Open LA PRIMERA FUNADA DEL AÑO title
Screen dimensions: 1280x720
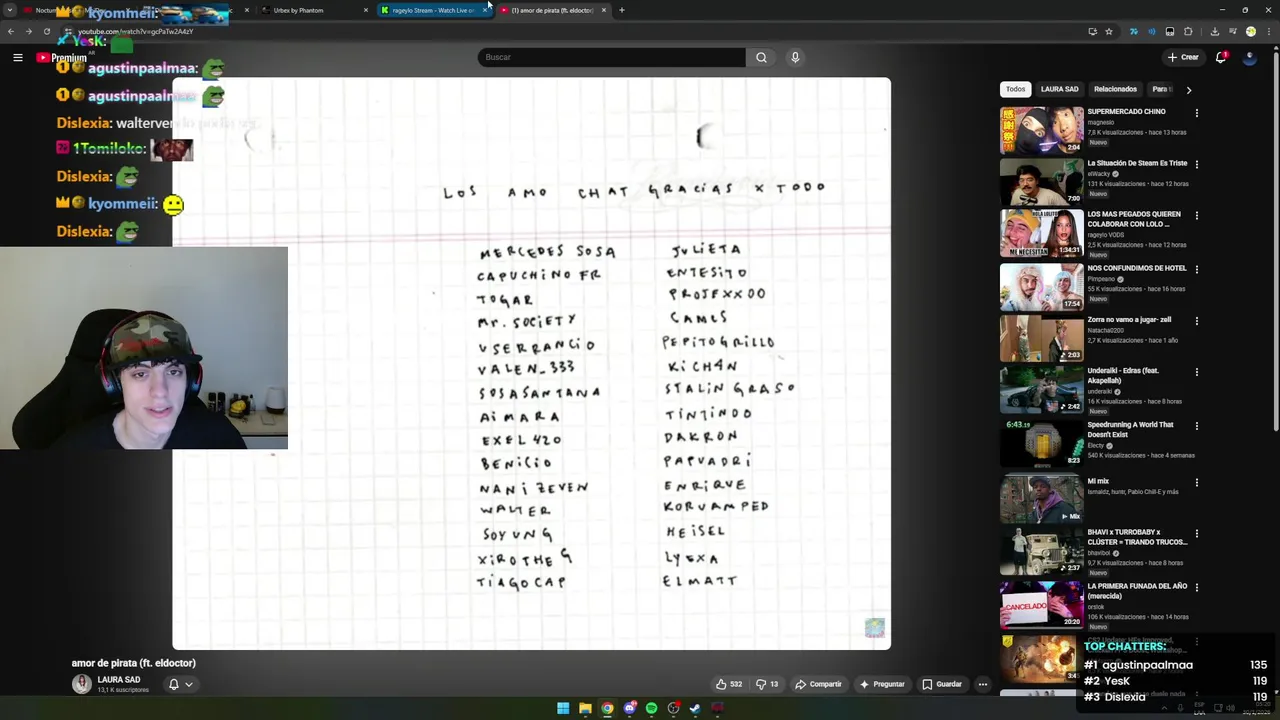point(1137,591)
